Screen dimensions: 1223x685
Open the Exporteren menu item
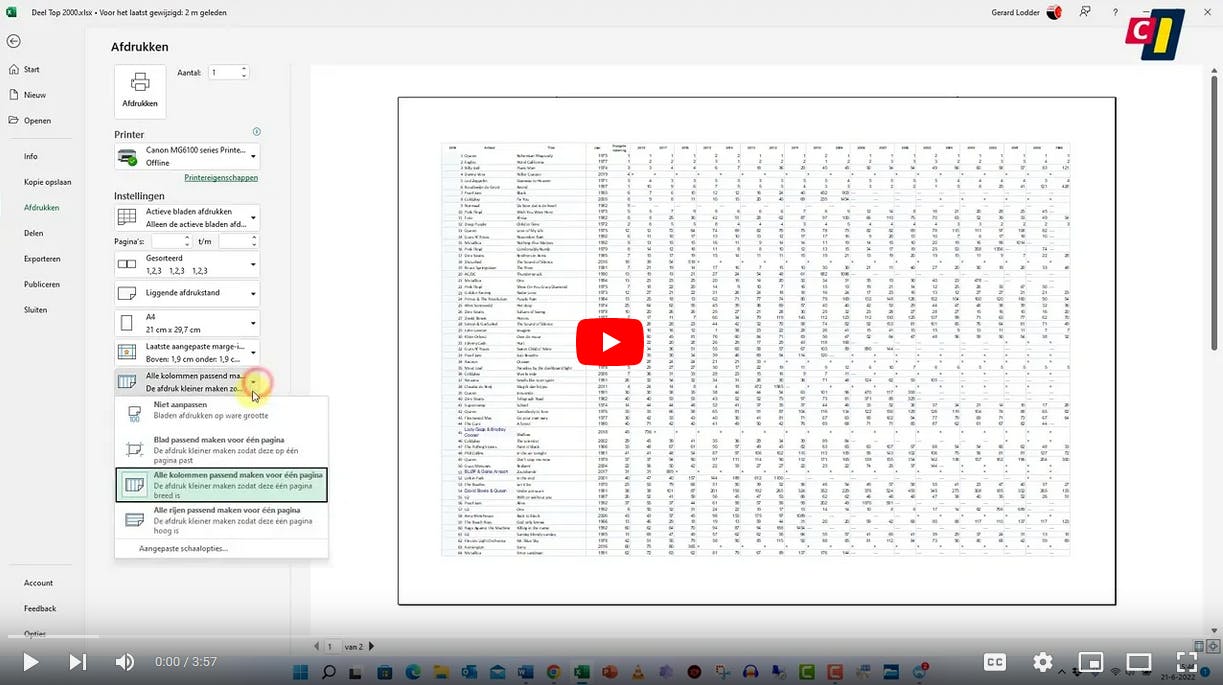coord(42,259)
